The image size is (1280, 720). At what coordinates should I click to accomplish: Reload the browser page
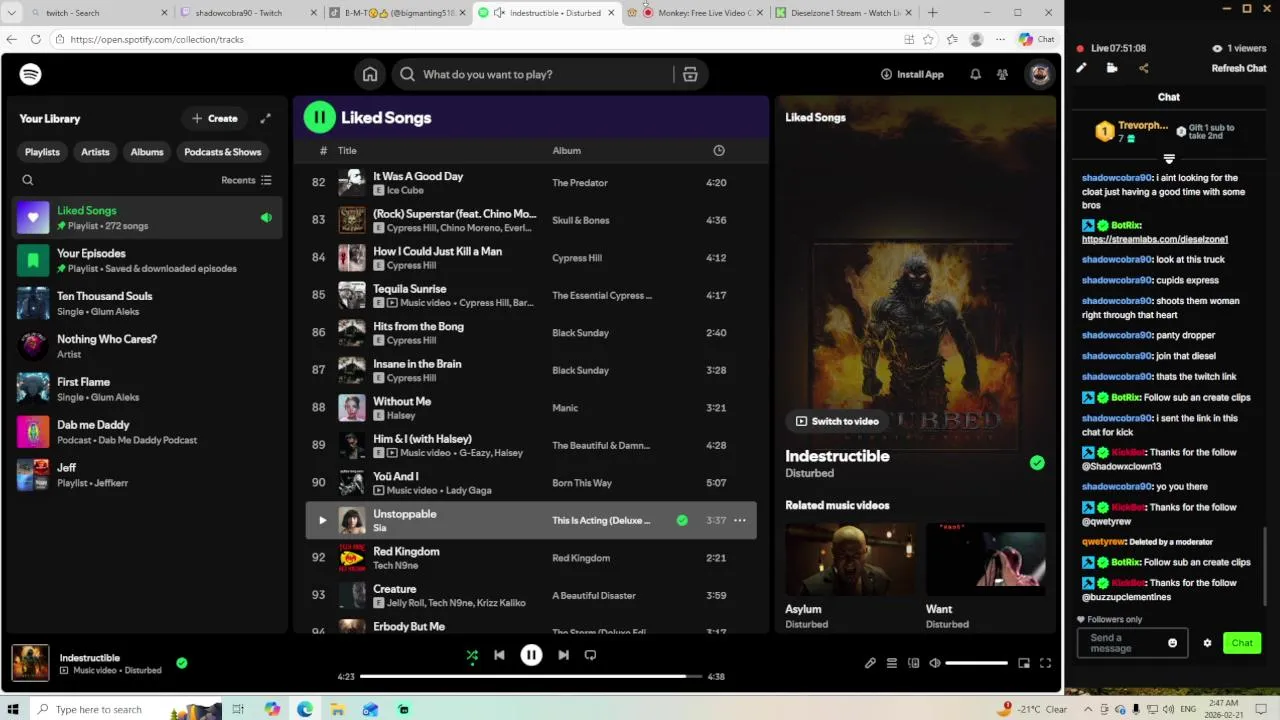(x=36, y=39)
